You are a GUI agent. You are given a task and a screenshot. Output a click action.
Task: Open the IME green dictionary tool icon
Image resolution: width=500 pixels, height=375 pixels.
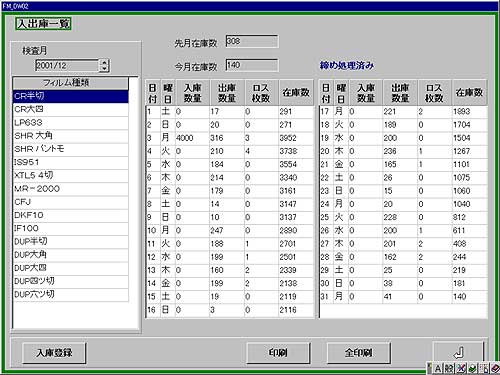click(472, 368)
